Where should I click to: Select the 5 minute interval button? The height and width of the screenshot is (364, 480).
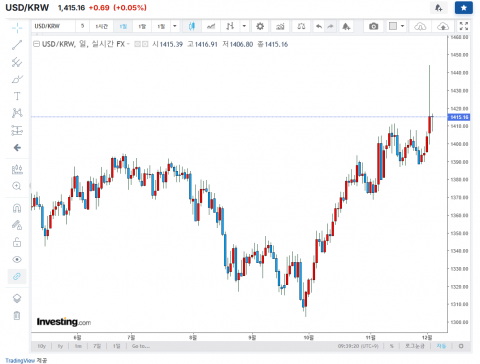(x=82, y=26)
